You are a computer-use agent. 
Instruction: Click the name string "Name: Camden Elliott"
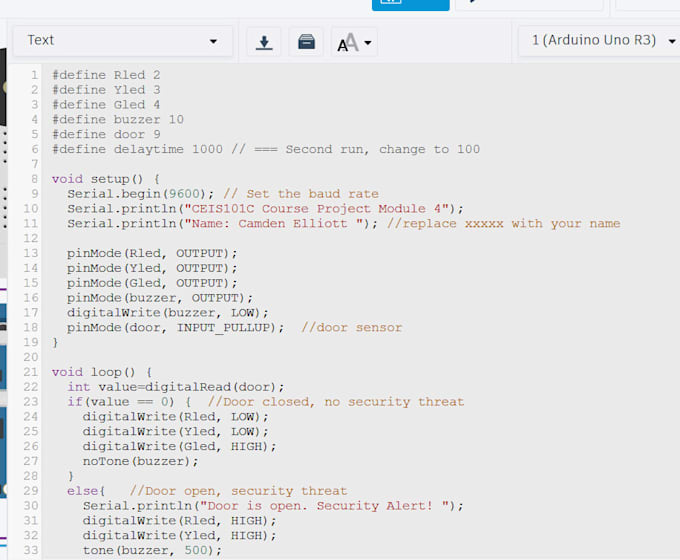274,223
